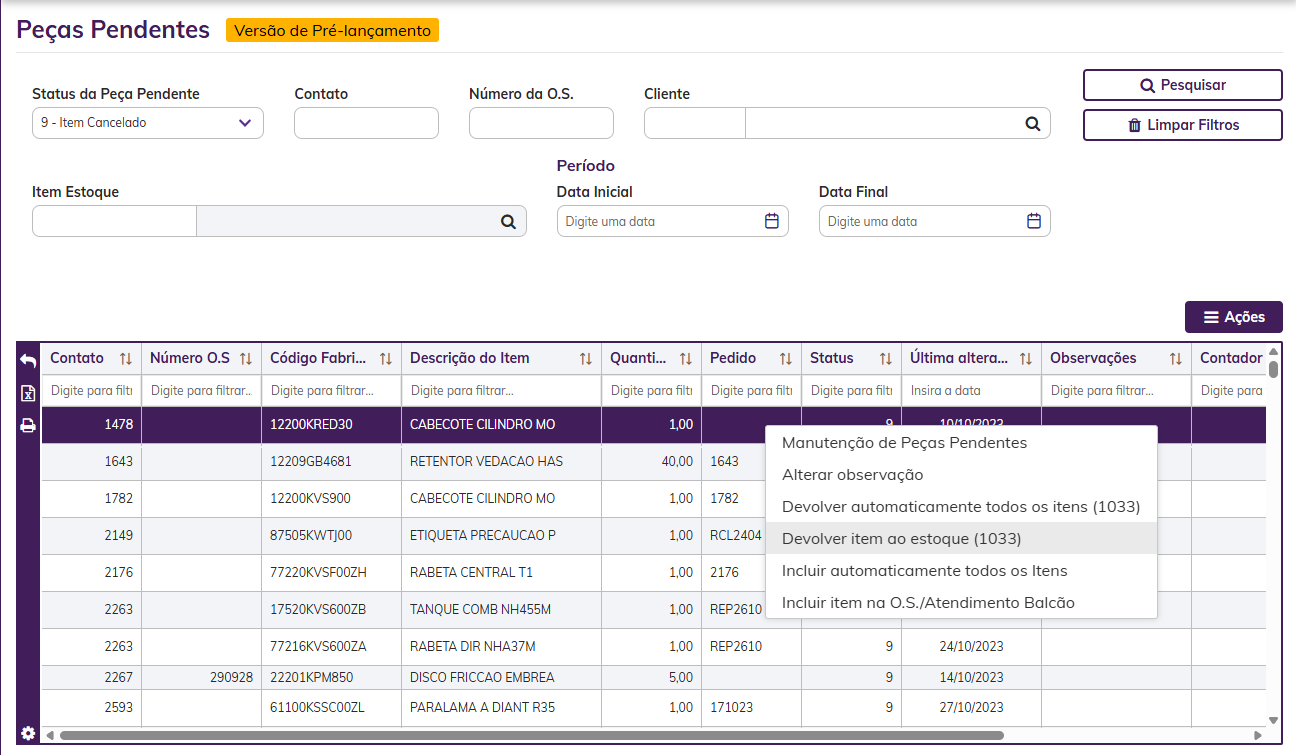Sort the Status column arrows
Image resolution: width=1296 pixels, height=755 pixels.
click(x=886, y=359)
